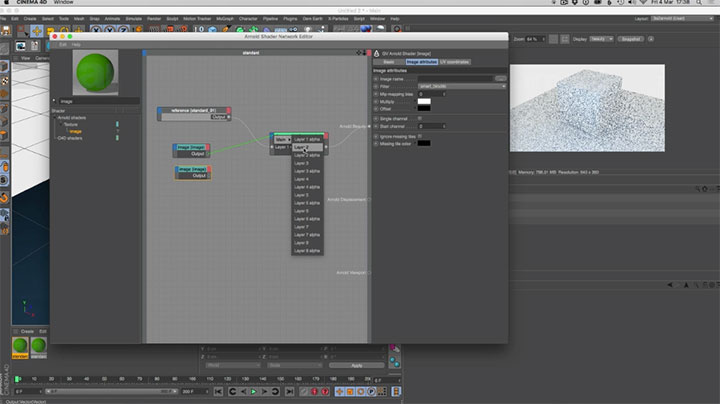720x404 pixels.
Task: Open the Edit menu in Shader Network Editor
Action: pyautogui.click(x=63, y=45)
